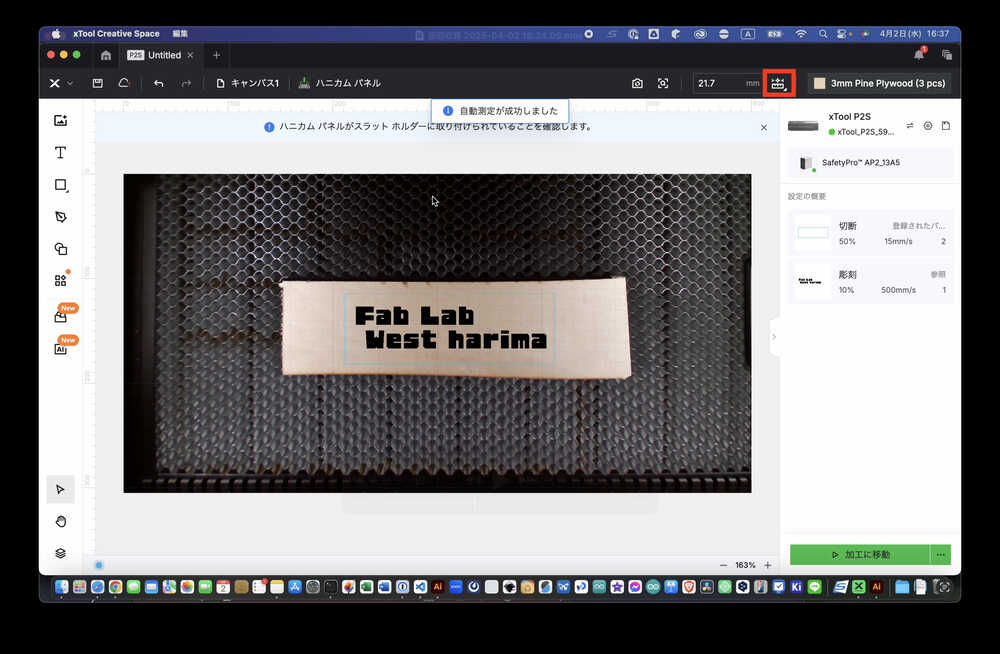The width and height of the screenshot is (1000, 654).
Task: Click the 163% zoom level
Action: 745,565
